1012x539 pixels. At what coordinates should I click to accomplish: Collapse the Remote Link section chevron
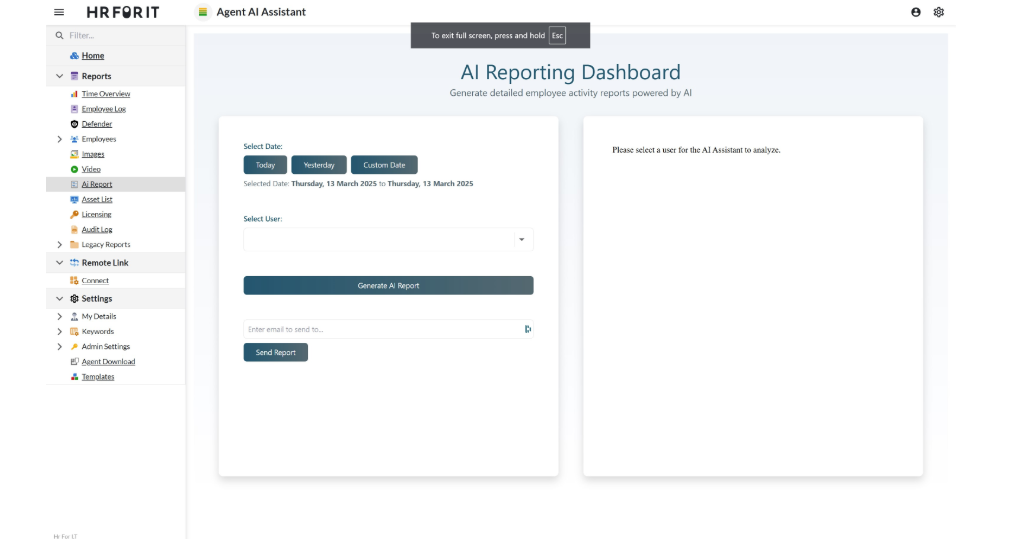click(x=59, y=263)
